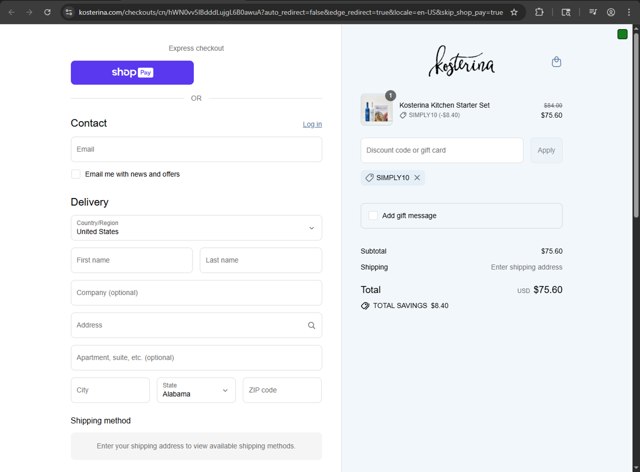
Task: Click the Shipping method heading
Action: [101, 421]
